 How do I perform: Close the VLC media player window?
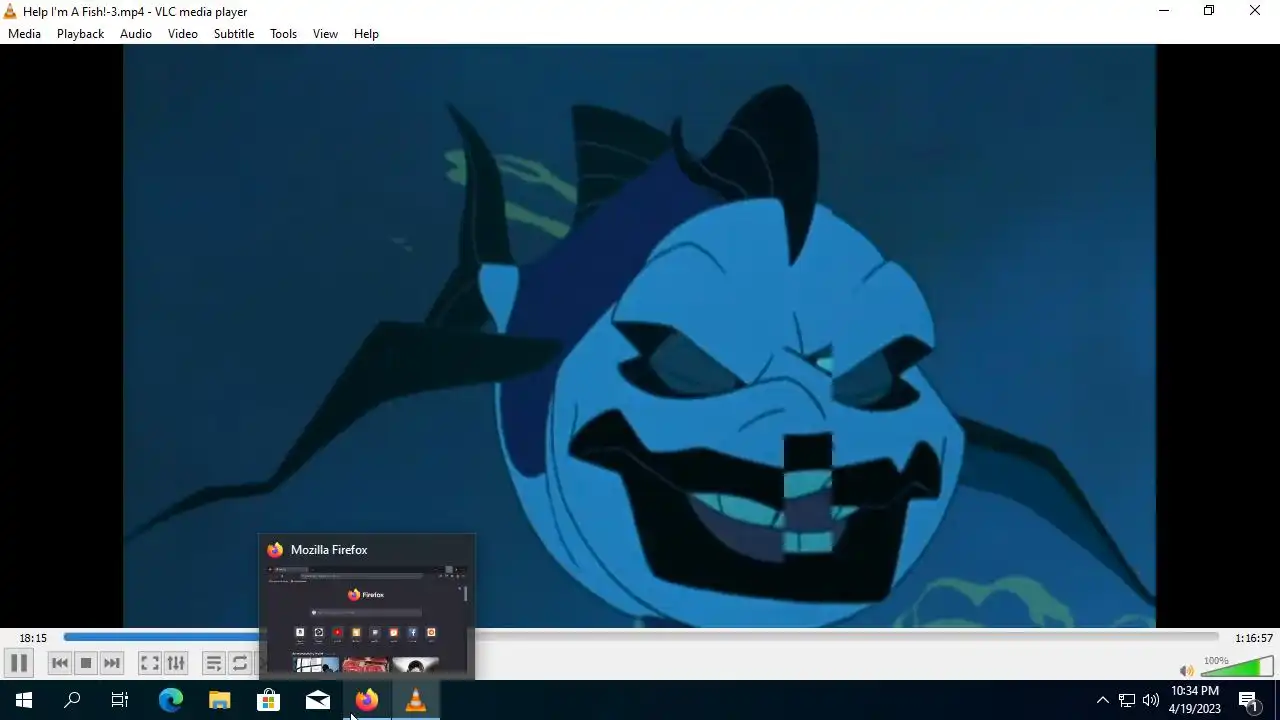[x=1255, y=11]
